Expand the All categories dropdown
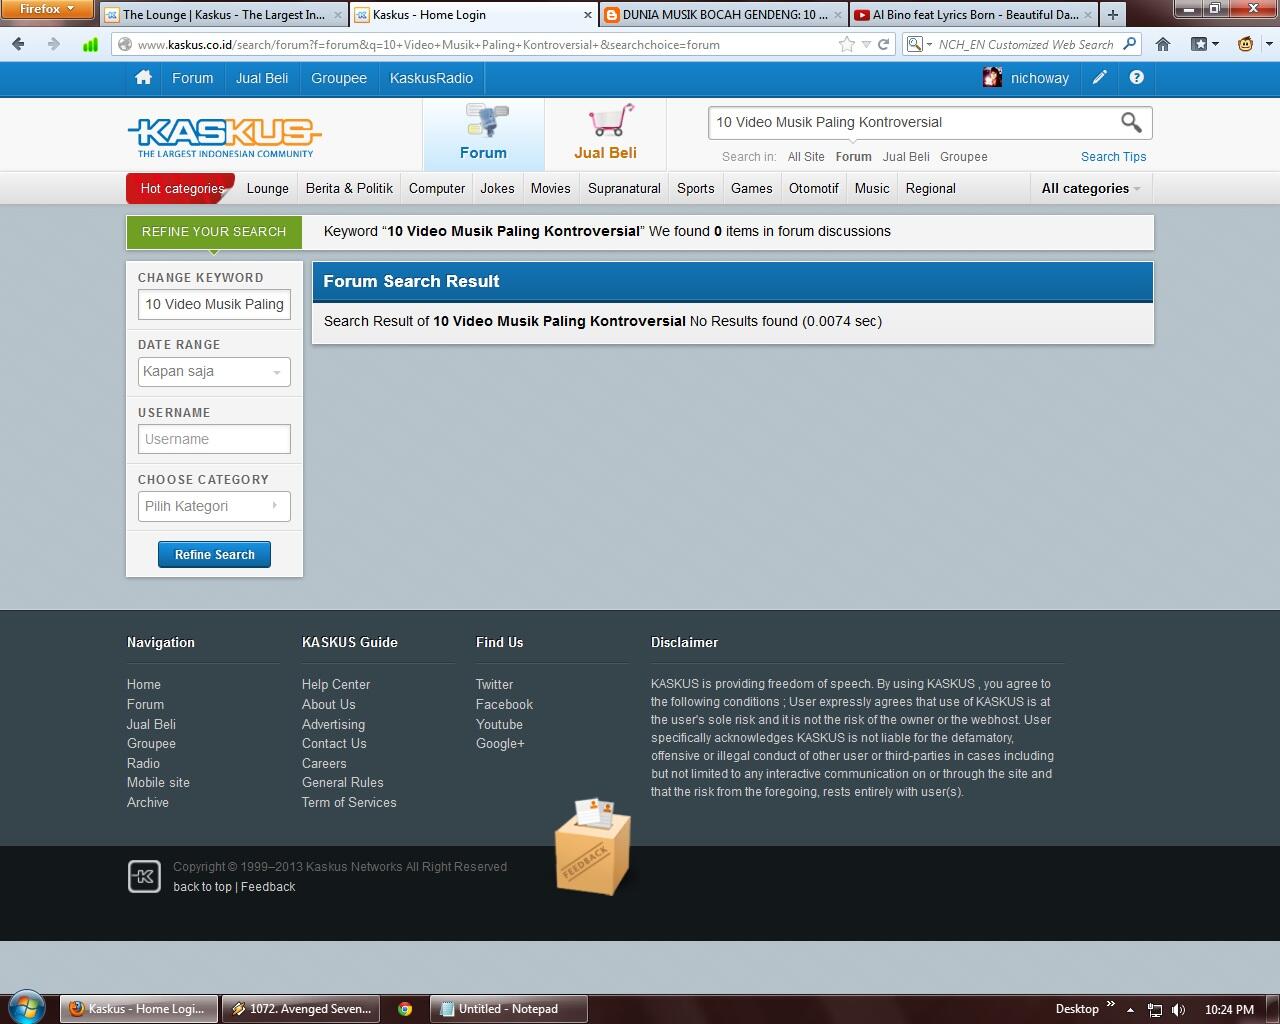Viewport: 1280px width, 1024px height. 1091,188
